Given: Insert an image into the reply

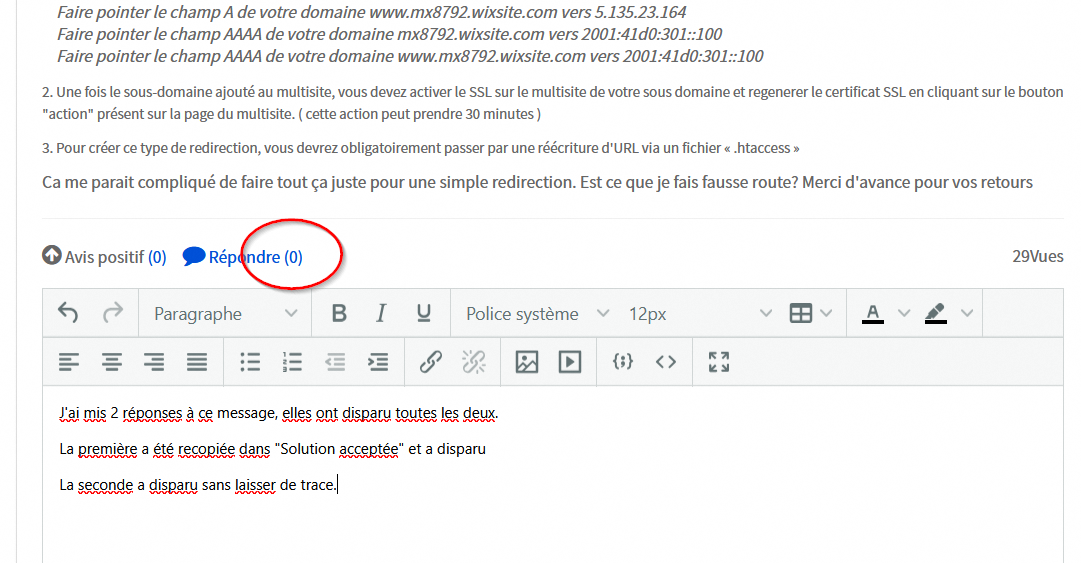Looking at the screenshot, I should (x=527, y=362).
